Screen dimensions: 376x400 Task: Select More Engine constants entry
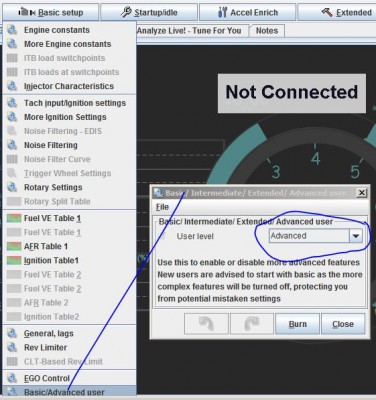(x=69, y=44)
